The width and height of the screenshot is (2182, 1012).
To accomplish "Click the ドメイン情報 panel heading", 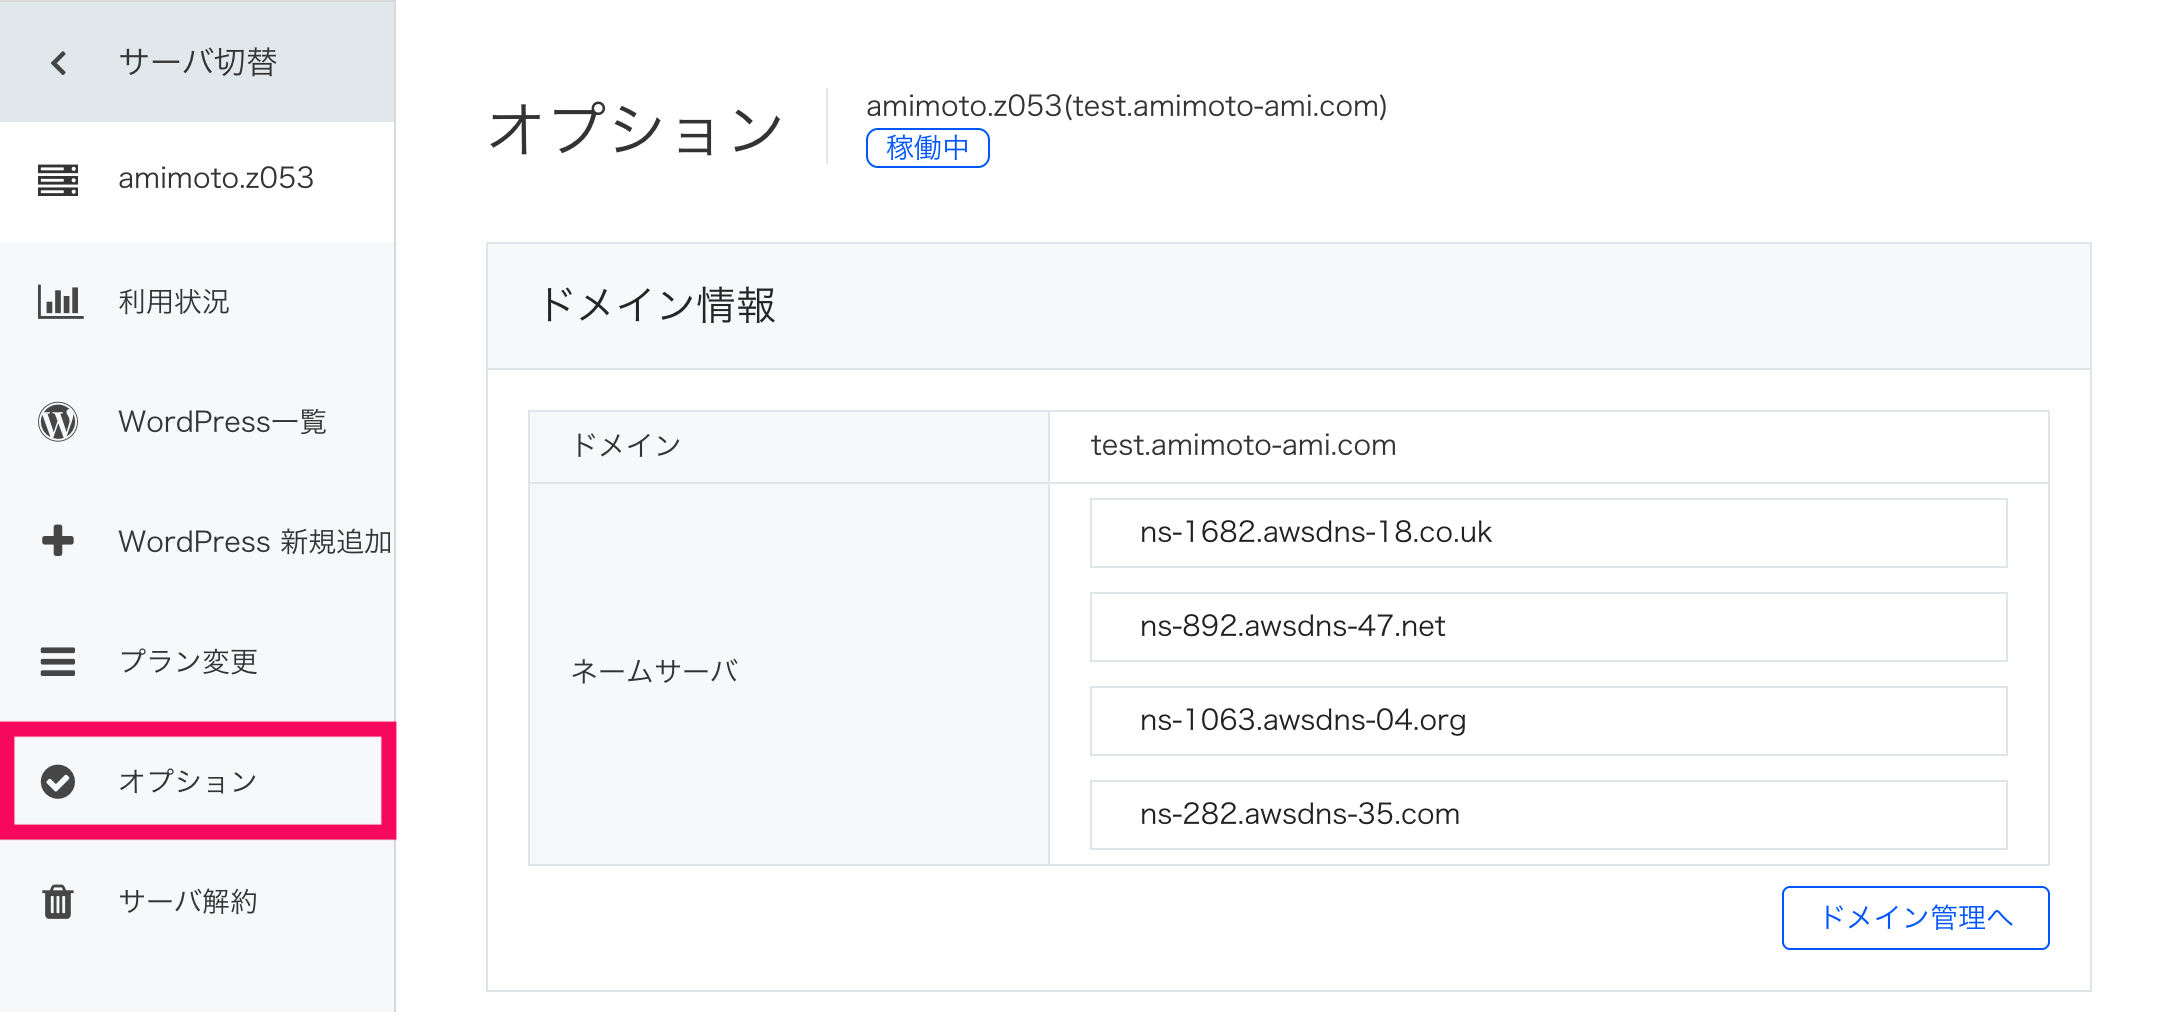I will [x=657, y=305].
